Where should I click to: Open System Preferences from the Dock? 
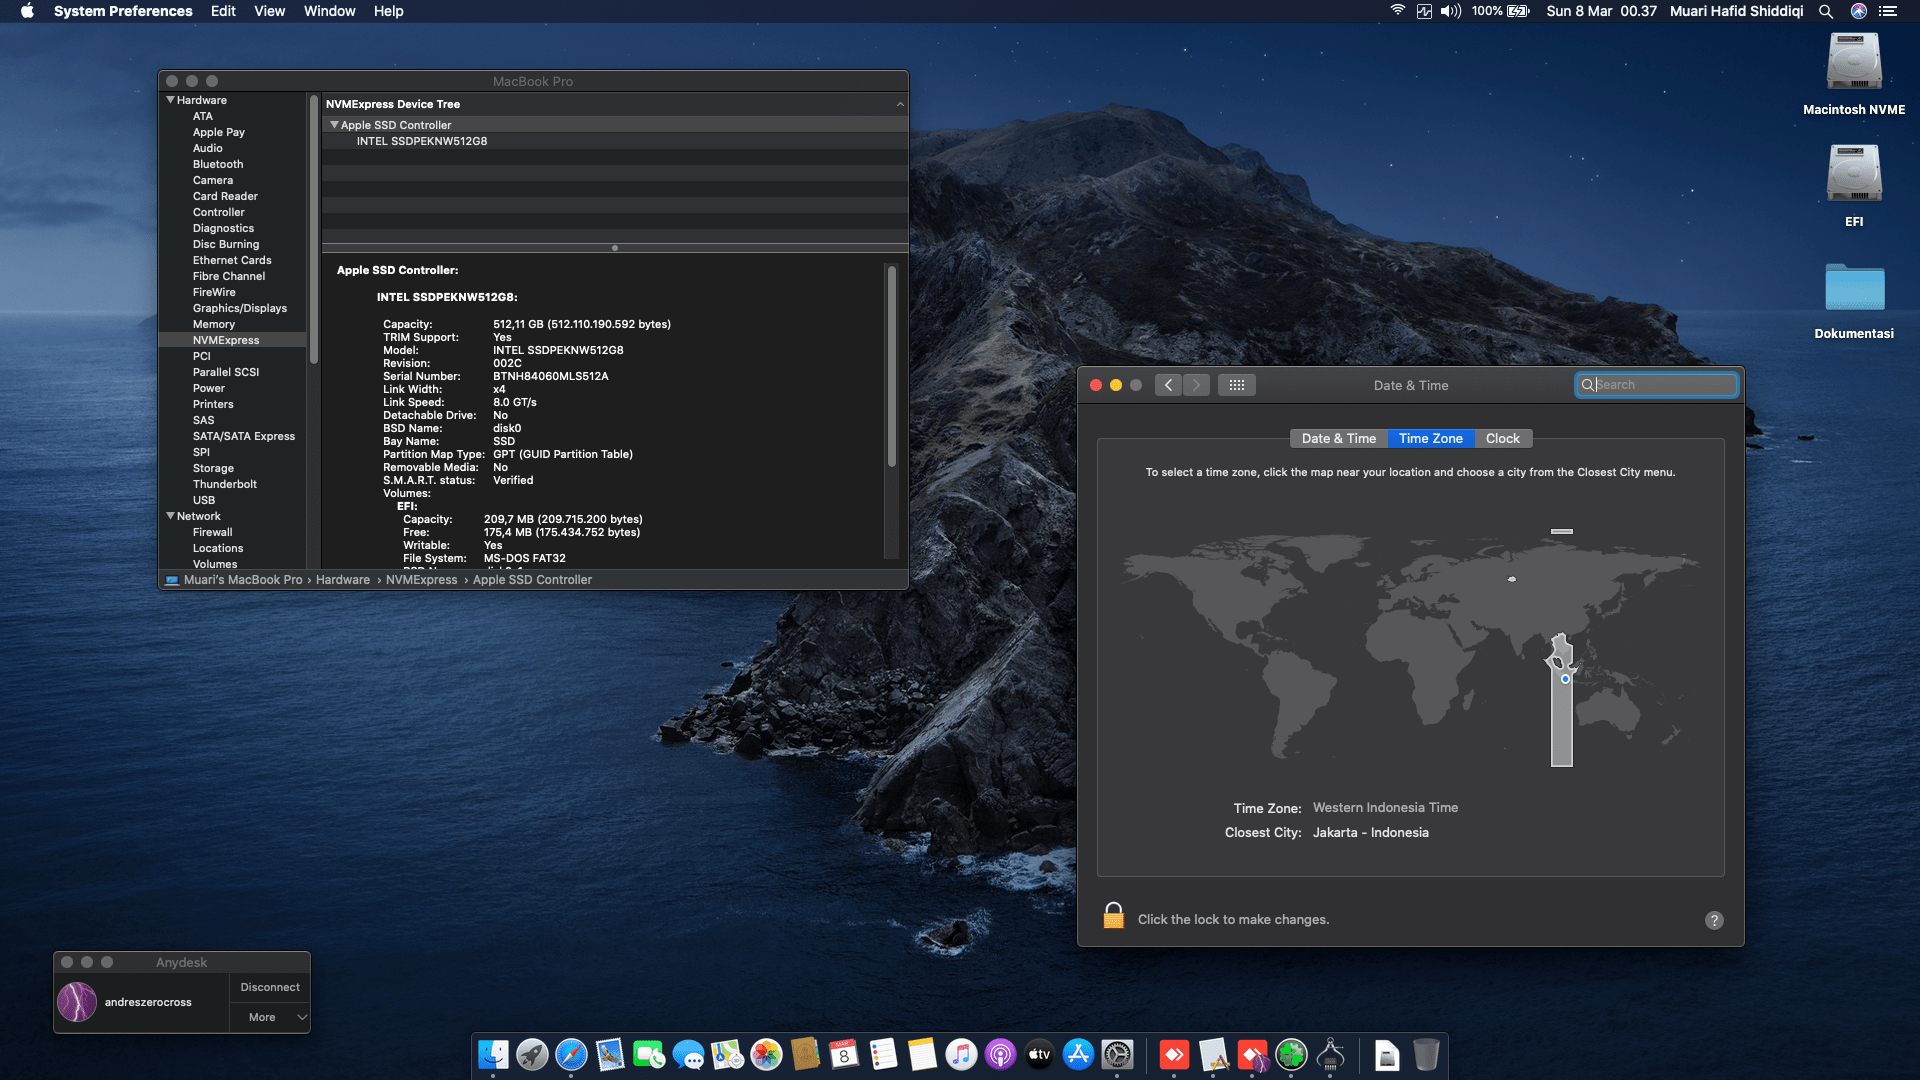click(x=1116, y=1056)
